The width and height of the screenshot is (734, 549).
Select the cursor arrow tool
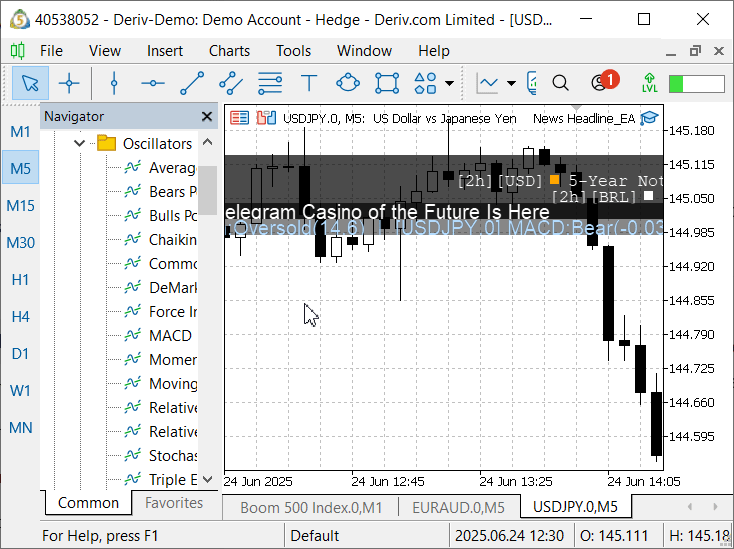coord(30,83)
